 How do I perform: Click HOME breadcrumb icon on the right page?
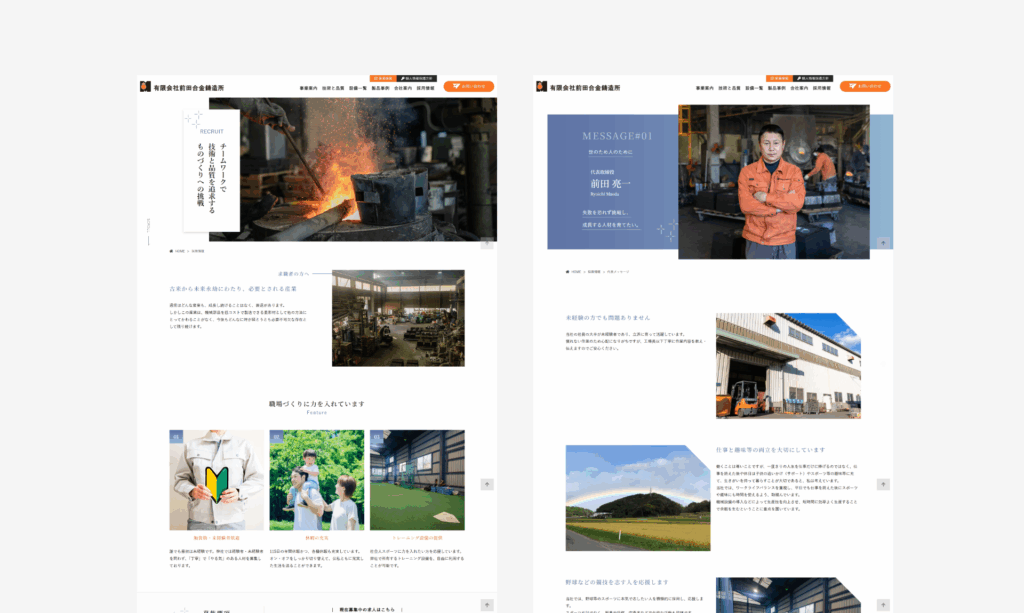click(x=568, y=271)
